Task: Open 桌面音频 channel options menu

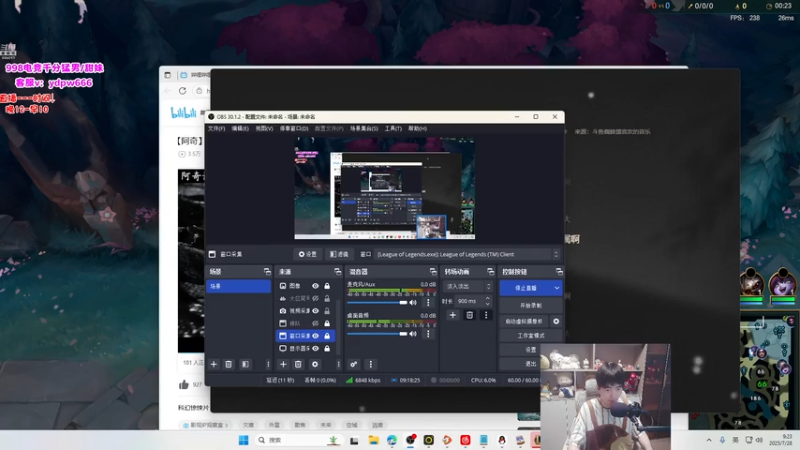Action: (428, 334)
